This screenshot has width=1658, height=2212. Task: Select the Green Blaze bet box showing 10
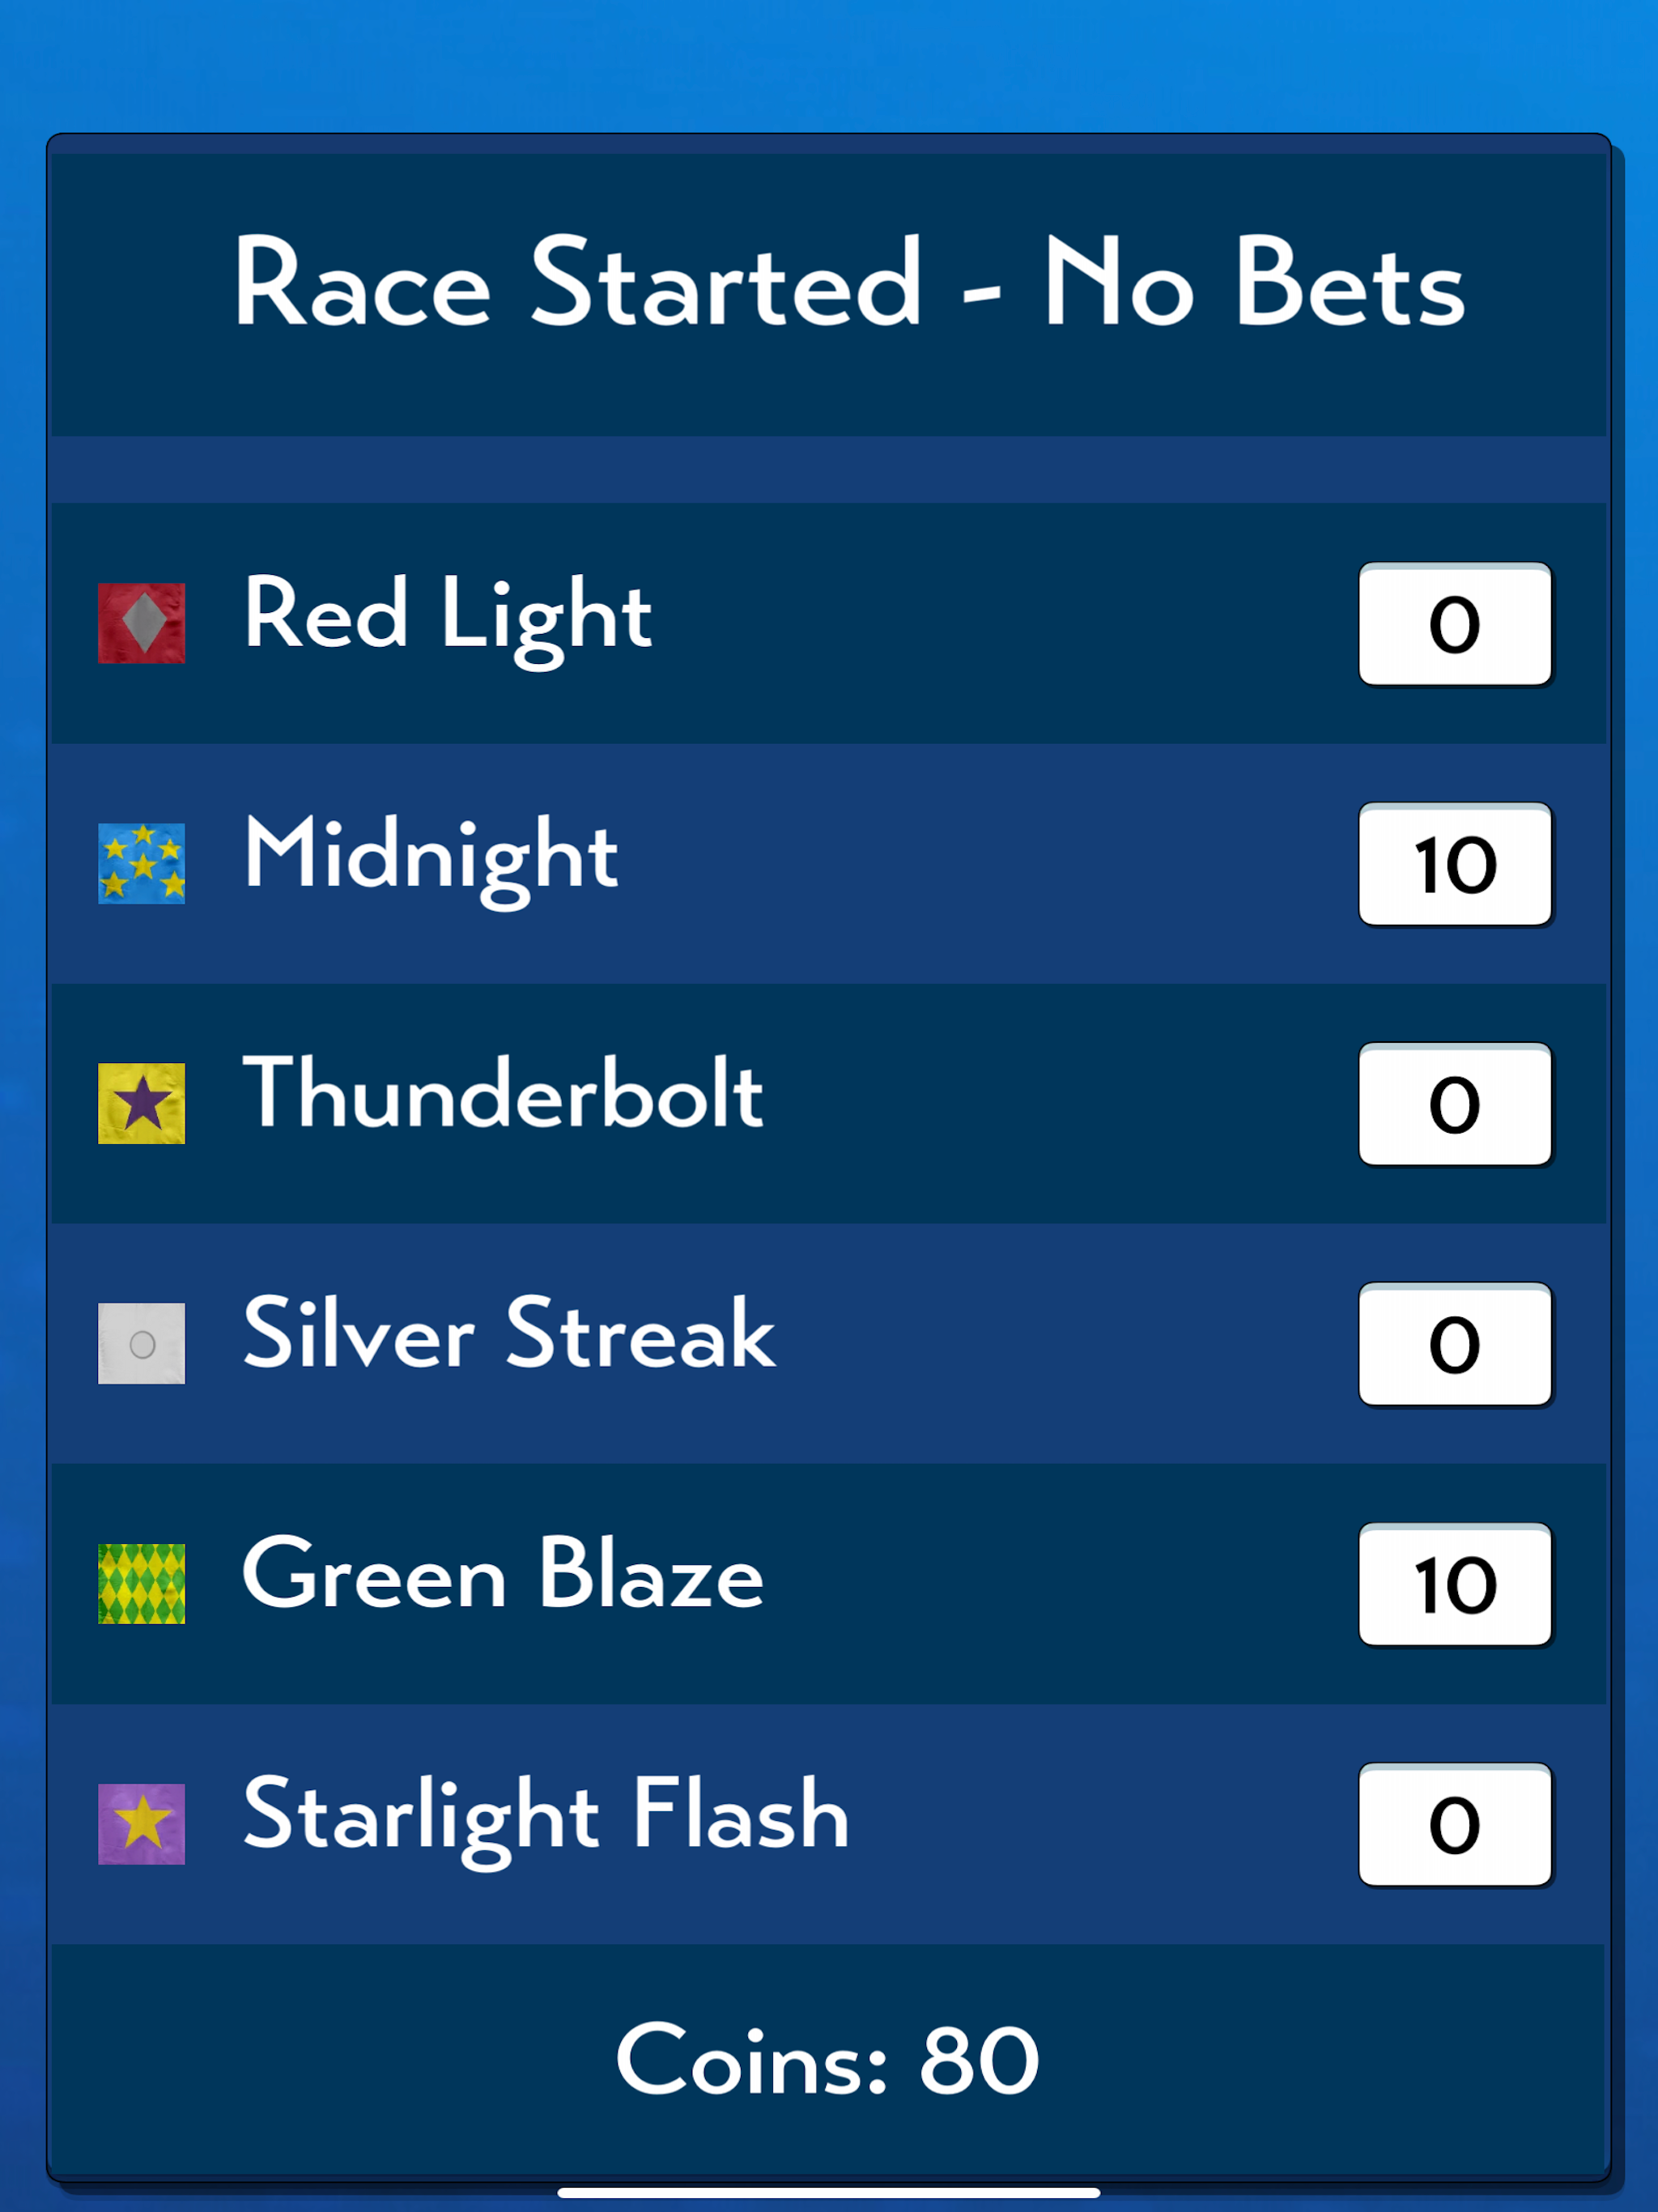click(1455, 1584)
